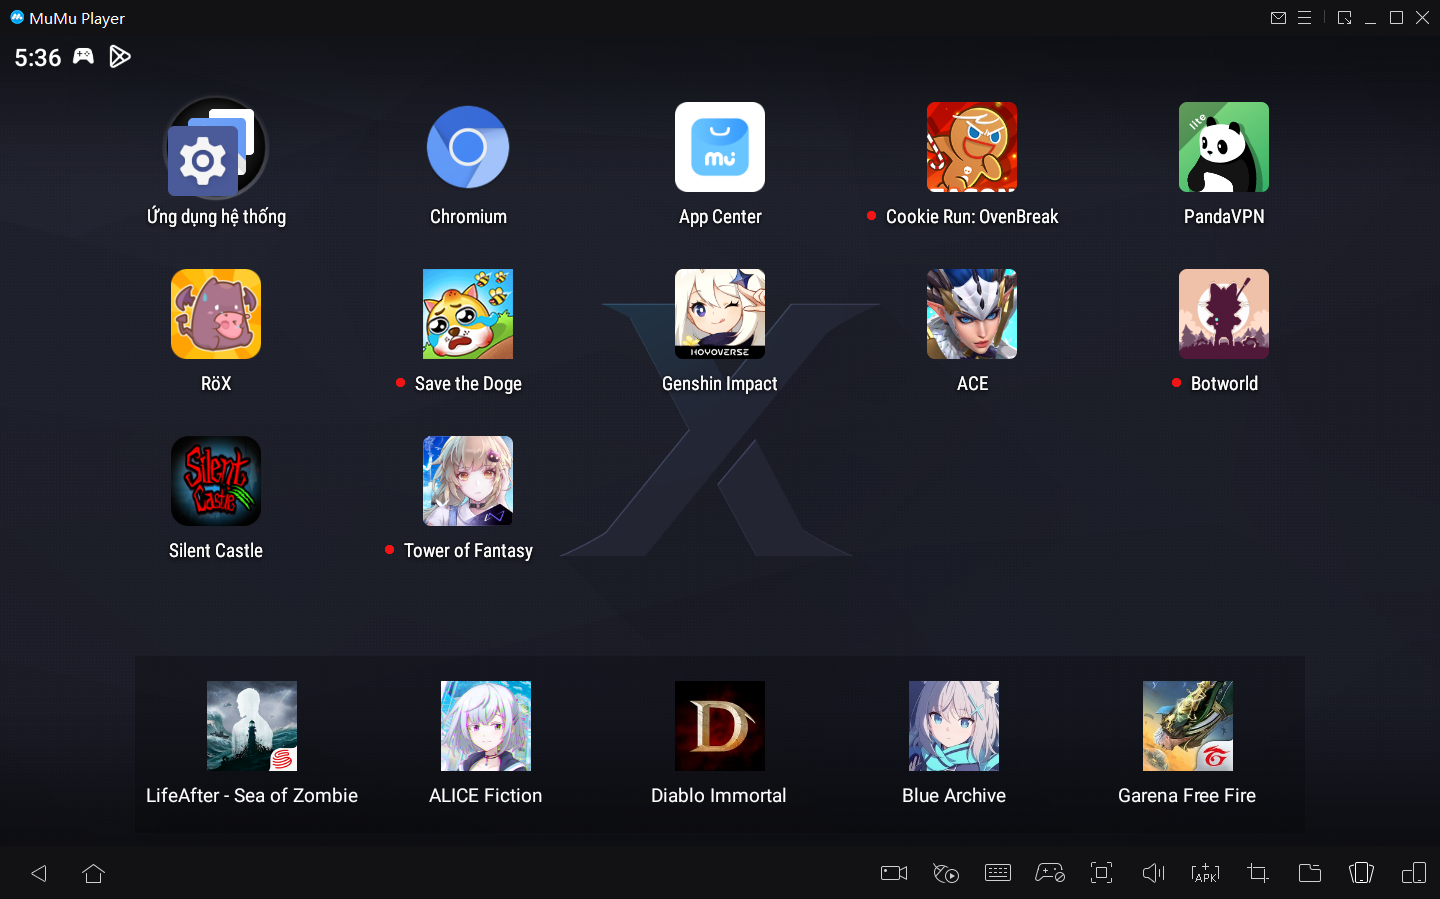Toggle screen rotation icon
The image size is (1440, 899).
pos(1361,873)
